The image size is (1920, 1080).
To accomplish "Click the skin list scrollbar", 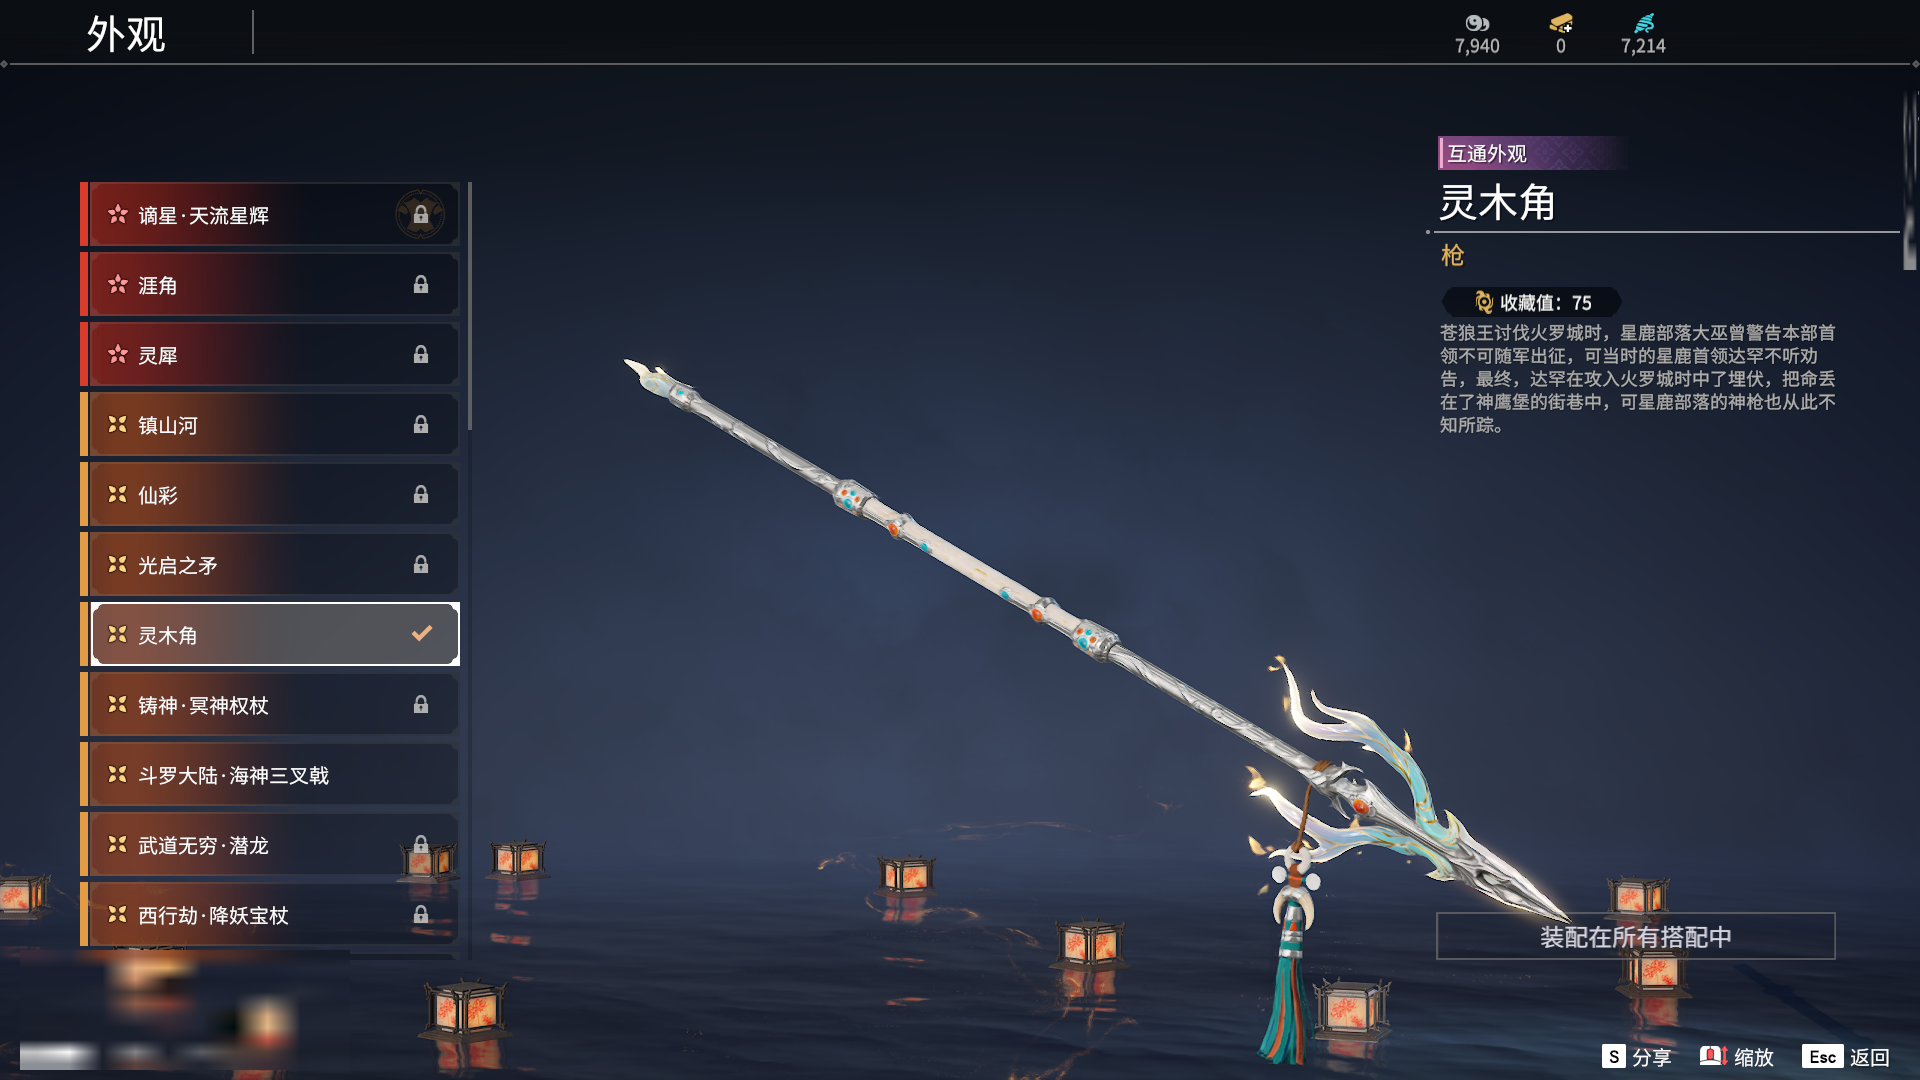I will click(x=470, y=306).
